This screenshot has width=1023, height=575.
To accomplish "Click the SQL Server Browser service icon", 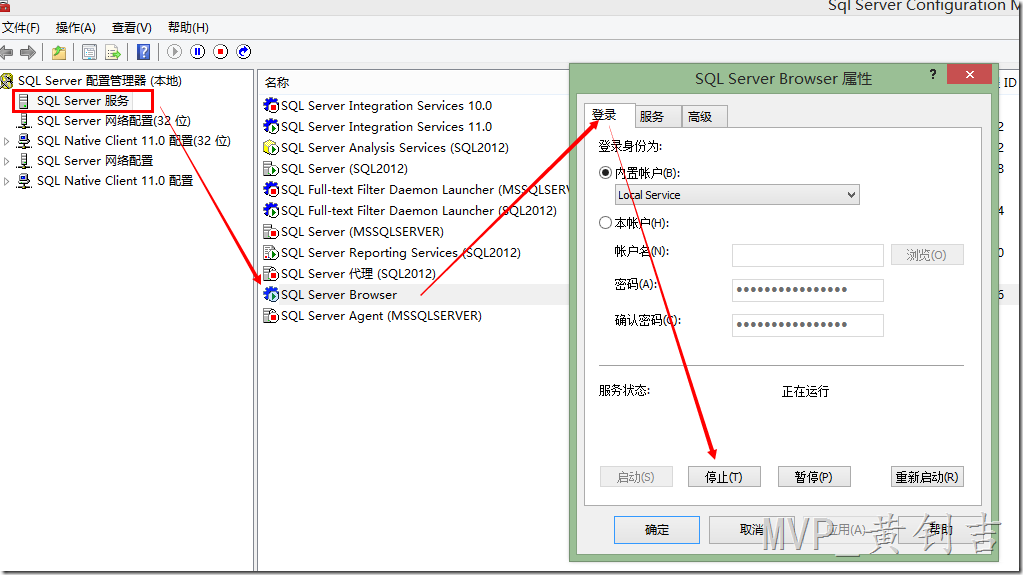I will pos(271,294).
